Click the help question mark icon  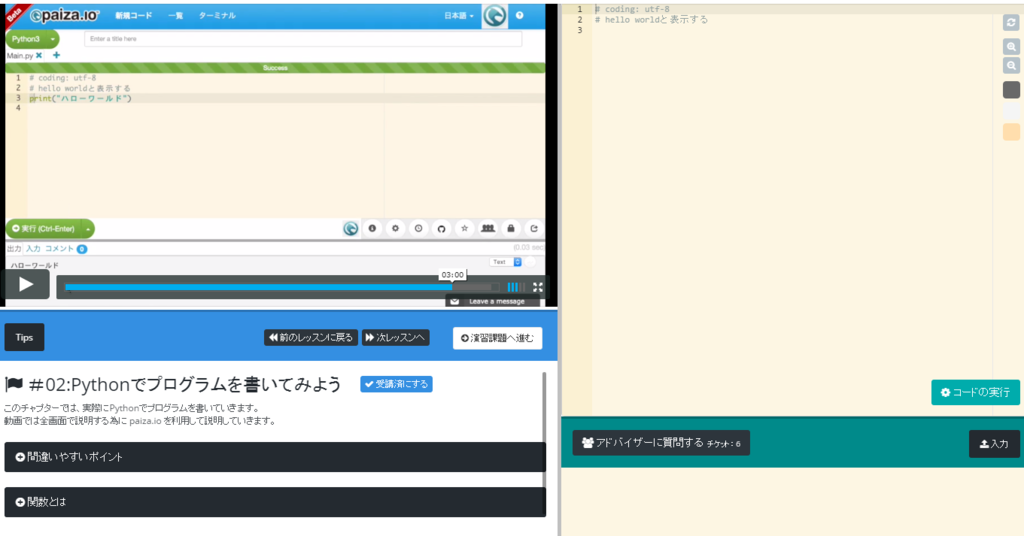coord(520,16)
